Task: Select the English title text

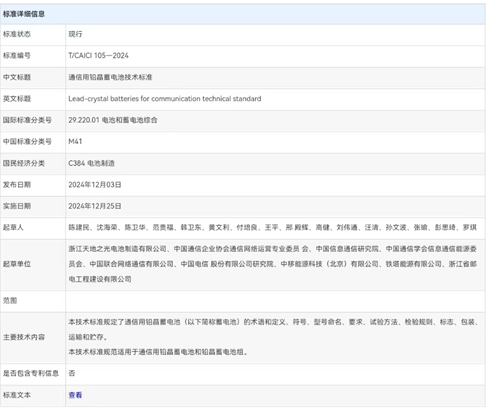Action: click(165, 99)
